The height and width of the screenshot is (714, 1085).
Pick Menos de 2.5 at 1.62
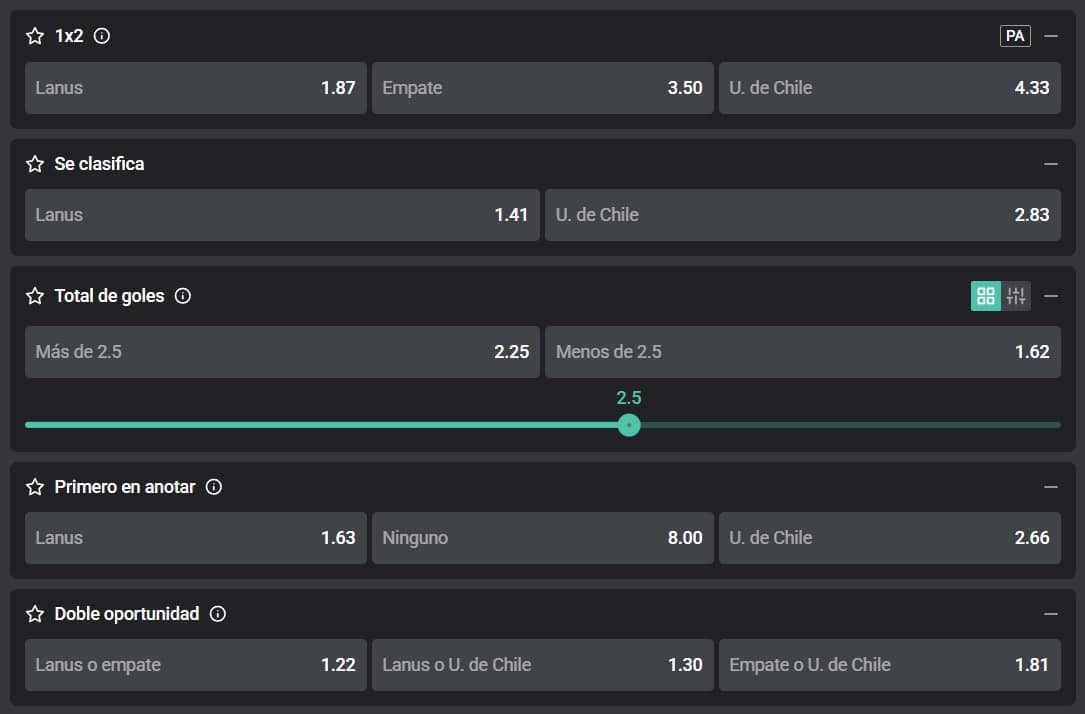[x=802, y=352]
